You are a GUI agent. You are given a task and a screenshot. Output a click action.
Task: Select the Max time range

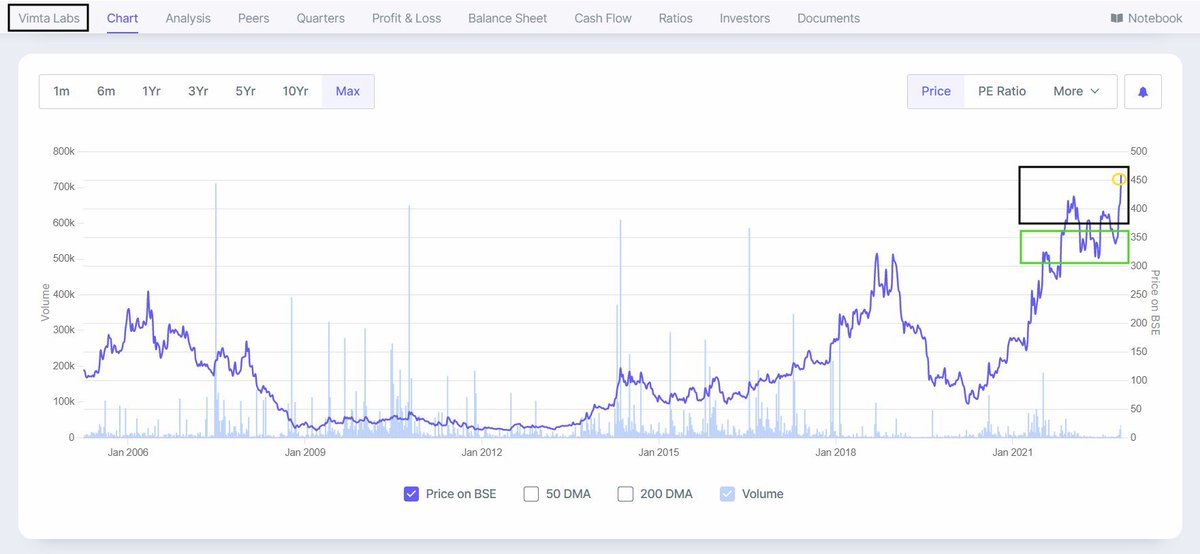pos(348,91)
